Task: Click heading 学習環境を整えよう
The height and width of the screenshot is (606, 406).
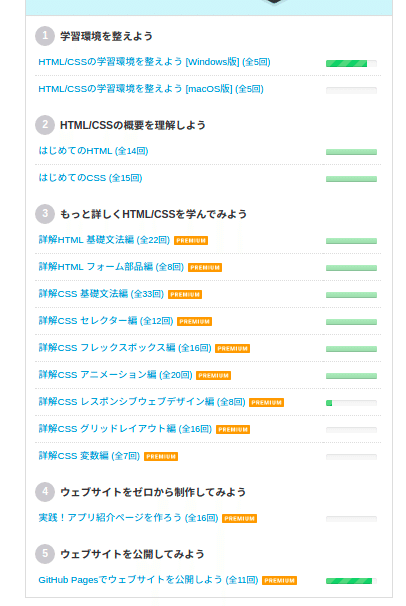Action: (x=106, y=36)
